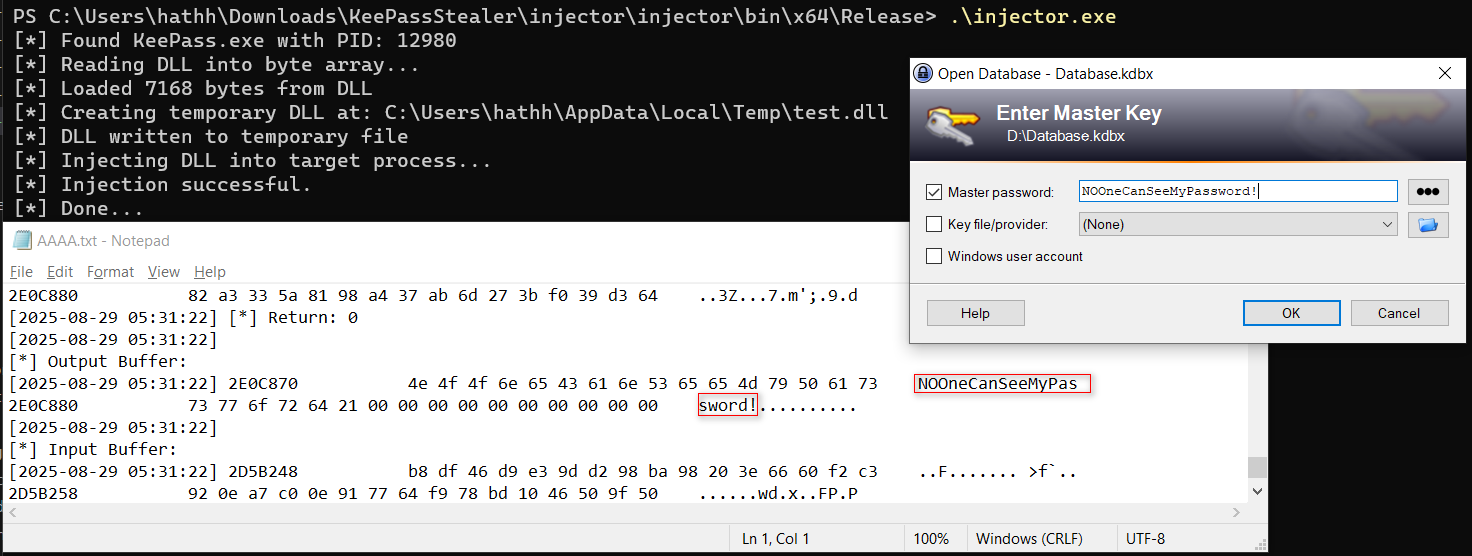The image size is (1472, 556).
Task: Open Notepad File menu
Action: coord(21,272)
